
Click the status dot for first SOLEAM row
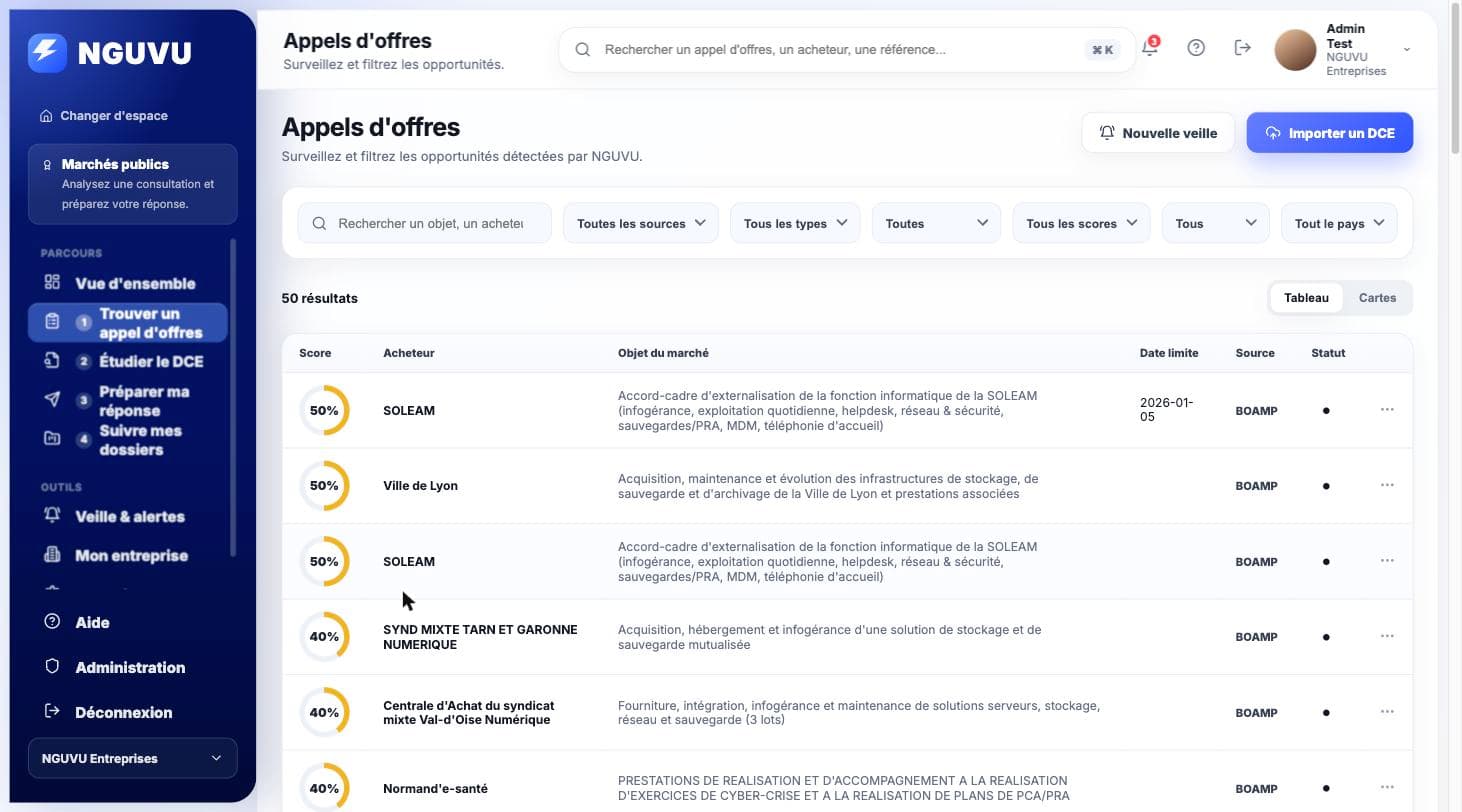coord(1326,410)
